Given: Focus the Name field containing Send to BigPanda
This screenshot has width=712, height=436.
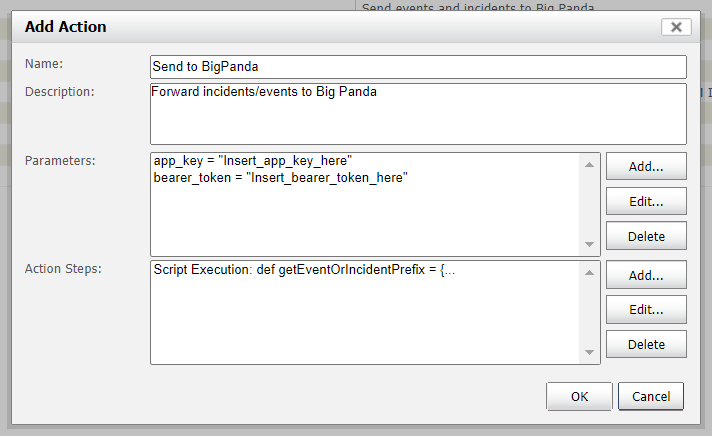Looking at the screenshot, I should click(418, 67).
